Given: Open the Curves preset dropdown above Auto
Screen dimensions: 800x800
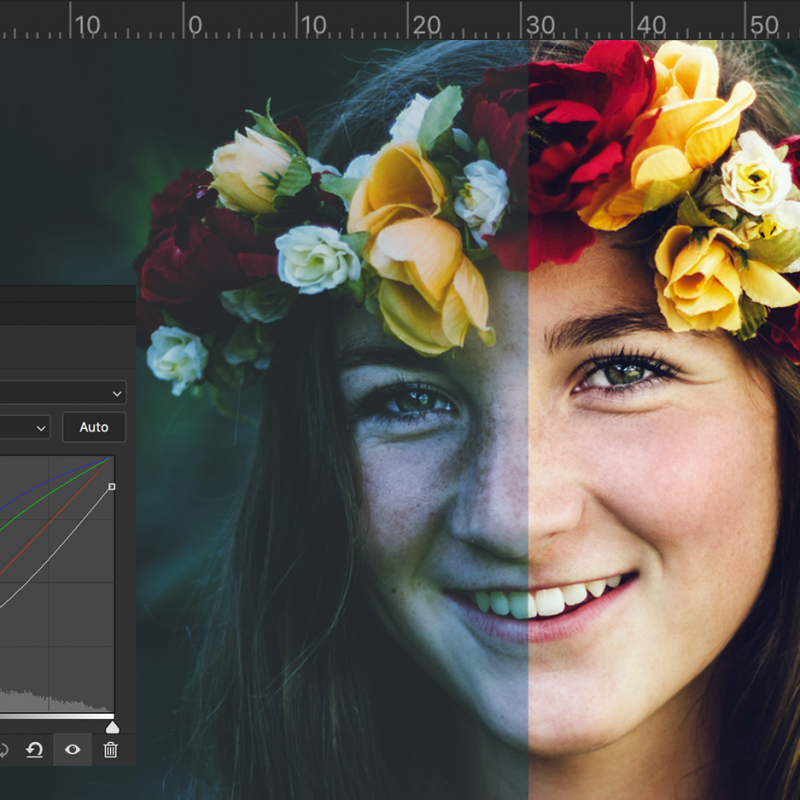Looking at the screenshot, I should [62, 392].
